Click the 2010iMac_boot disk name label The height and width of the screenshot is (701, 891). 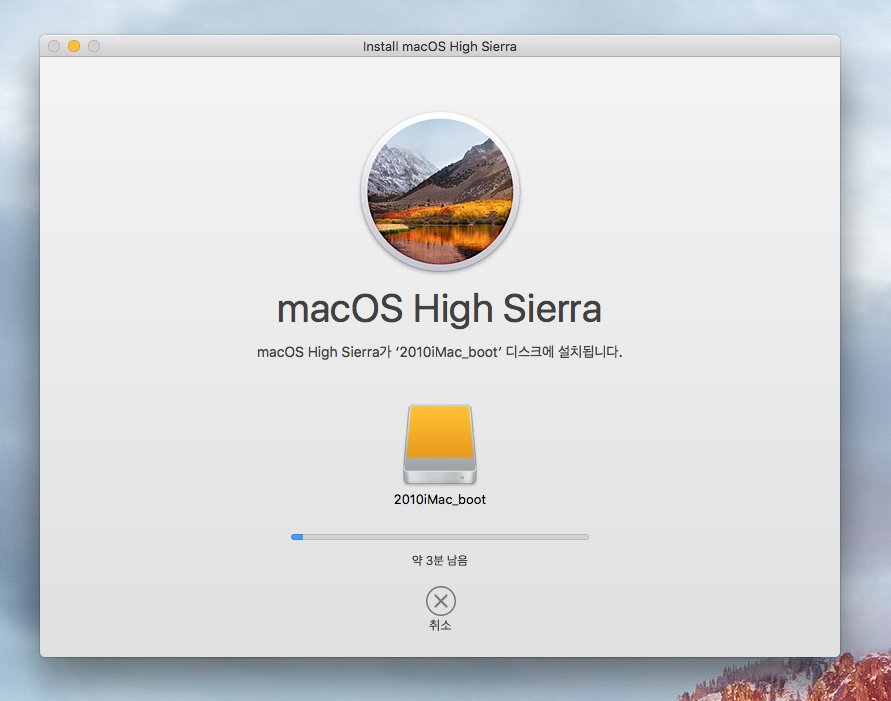click(x=440, y=499)
